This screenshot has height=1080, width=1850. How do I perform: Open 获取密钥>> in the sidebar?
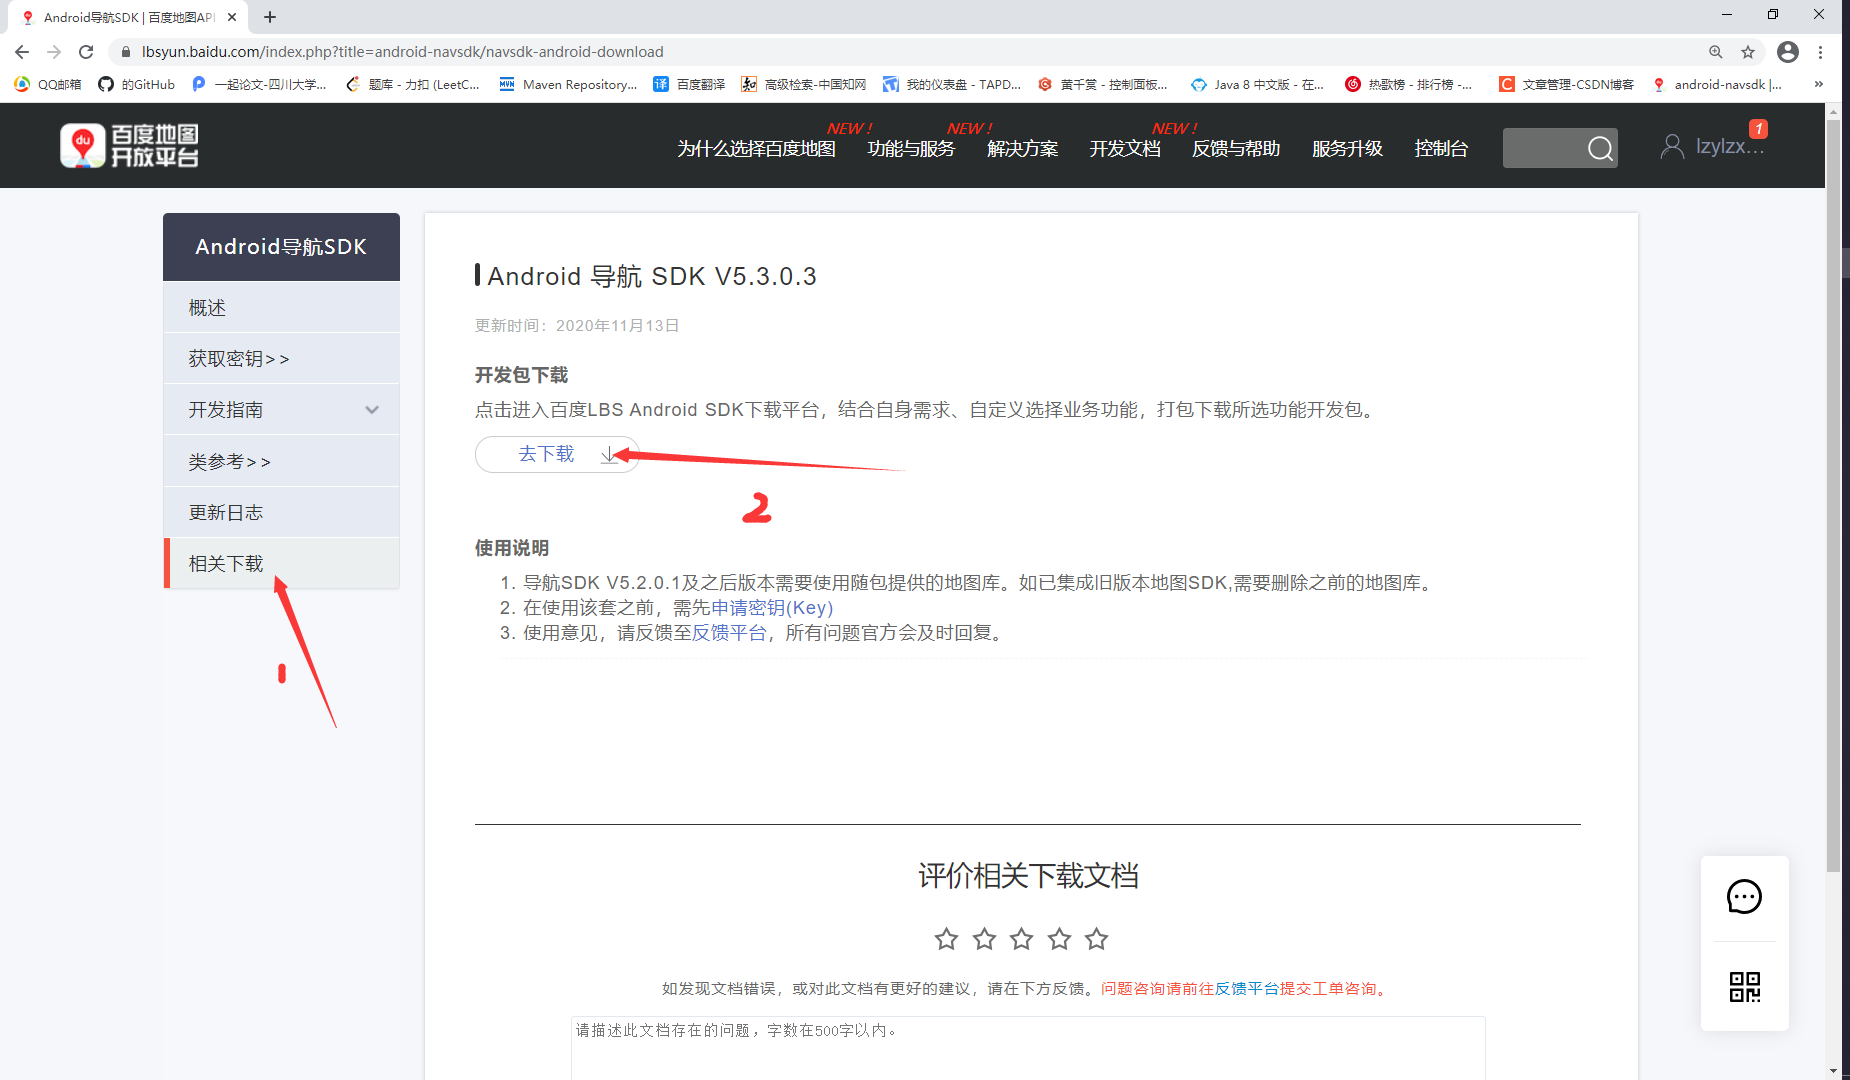click(281, 358)
